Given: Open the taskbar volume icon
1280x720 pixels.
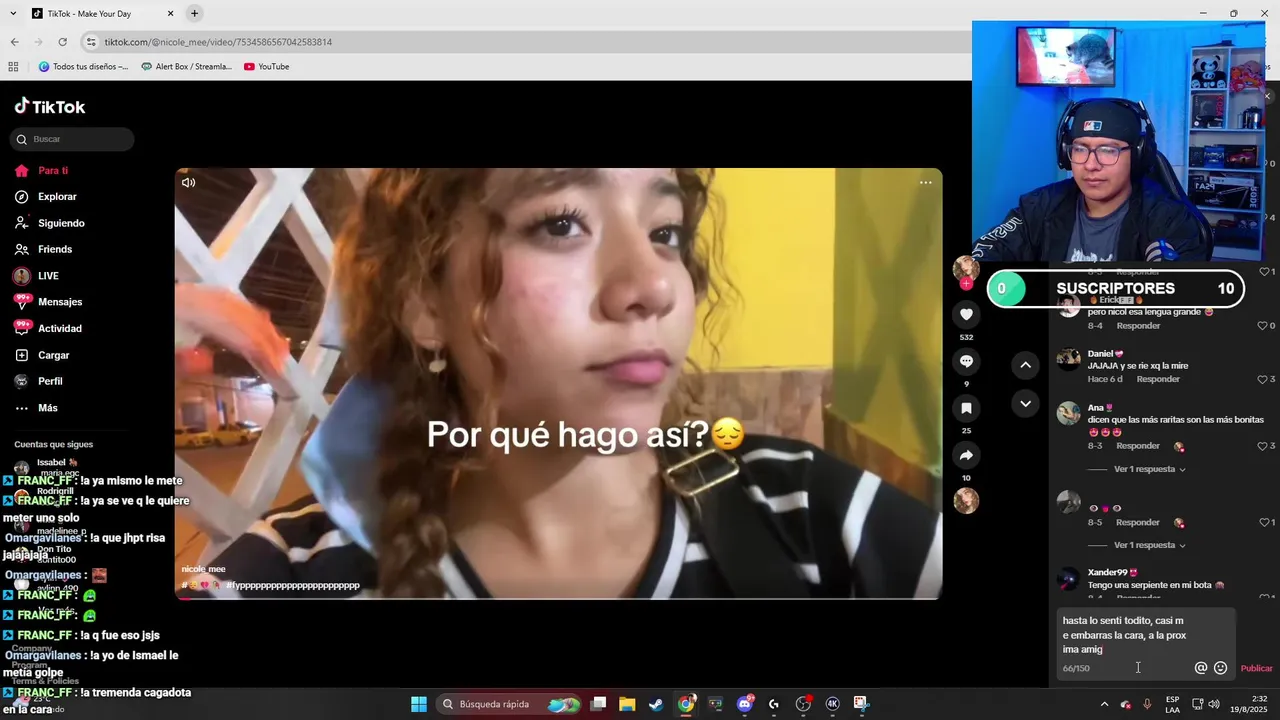Looking at the screenshot, I should coord(1214,704).
